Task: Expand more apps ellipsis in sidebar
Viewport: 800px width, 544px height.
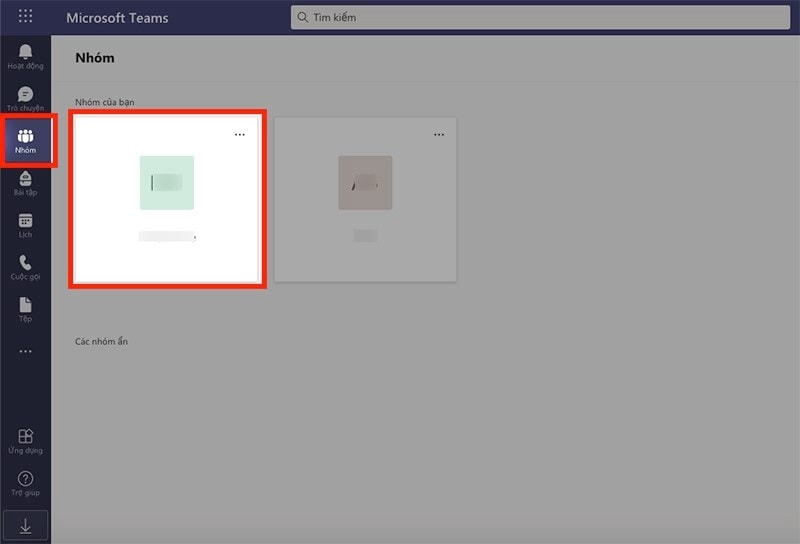Action: tap(25, 352)
